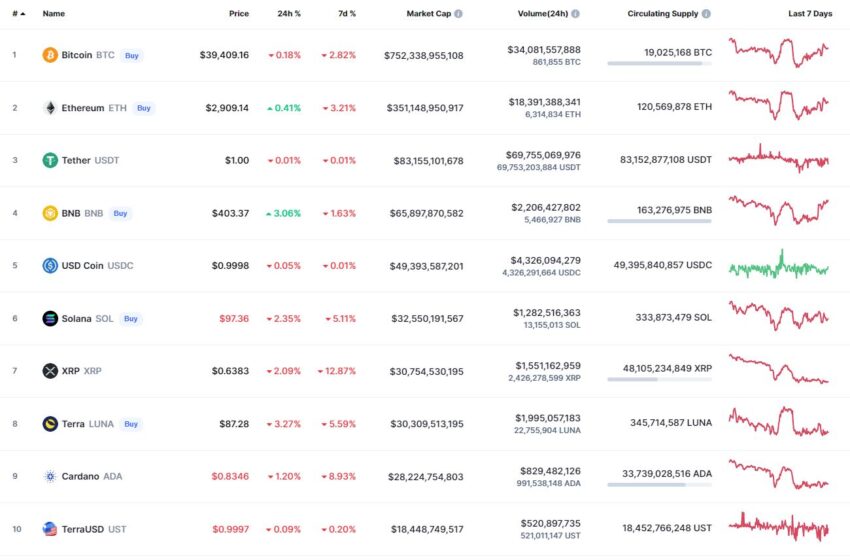Sort table by 24h % header
Screen dimensions: 850x560
pyautogui.click(x=289, y=14)
